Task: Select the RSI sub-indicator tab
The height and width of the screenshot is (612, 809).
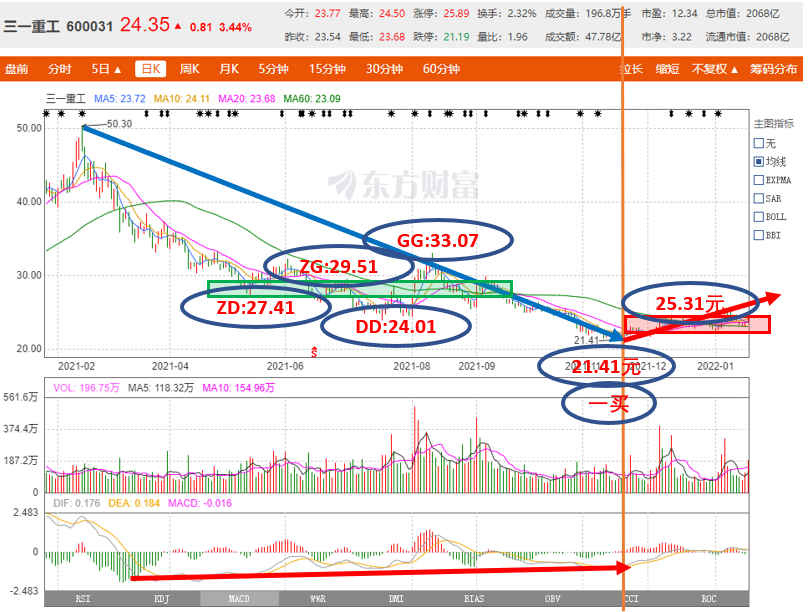Action: (x=83, y=599)
